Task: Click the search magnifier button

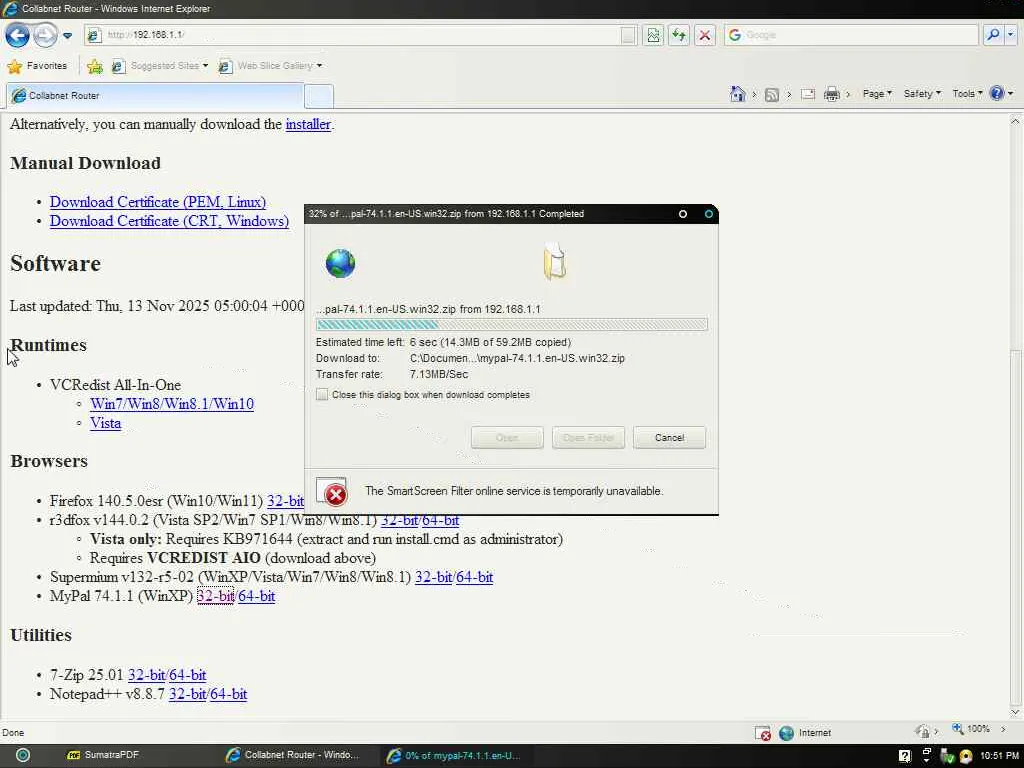Action: tap(993, 35)
